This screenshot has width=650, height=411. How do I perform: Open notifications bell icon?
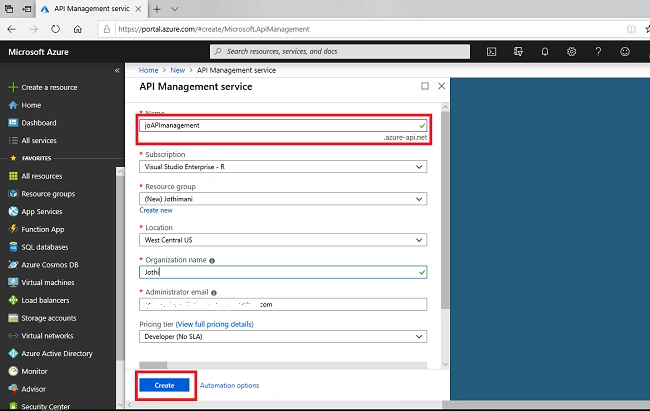point(545,51)
